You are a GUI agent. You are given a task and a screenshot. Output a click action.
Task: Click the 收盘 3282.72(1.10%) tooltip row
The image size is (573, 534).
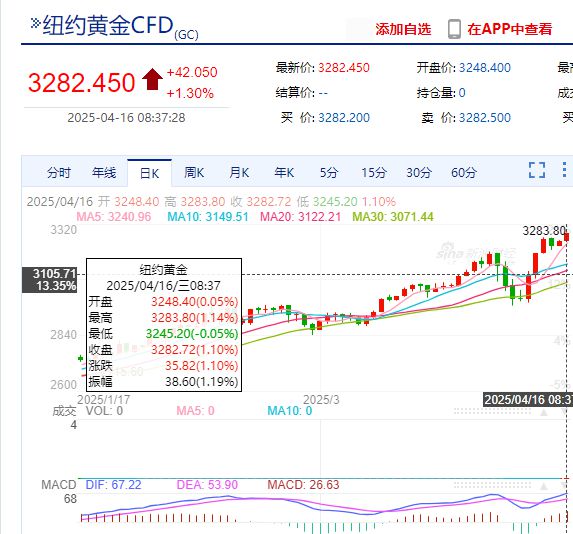click(163, 350)
